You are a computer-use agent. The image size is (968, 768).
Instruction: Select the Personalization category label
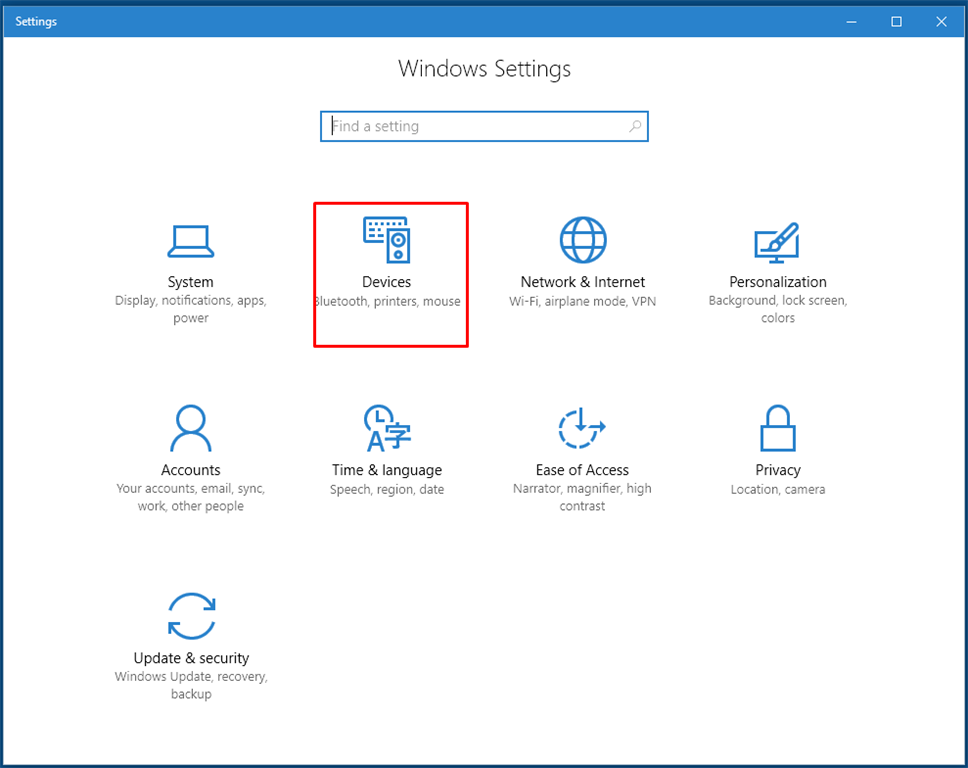coord(778,282)
